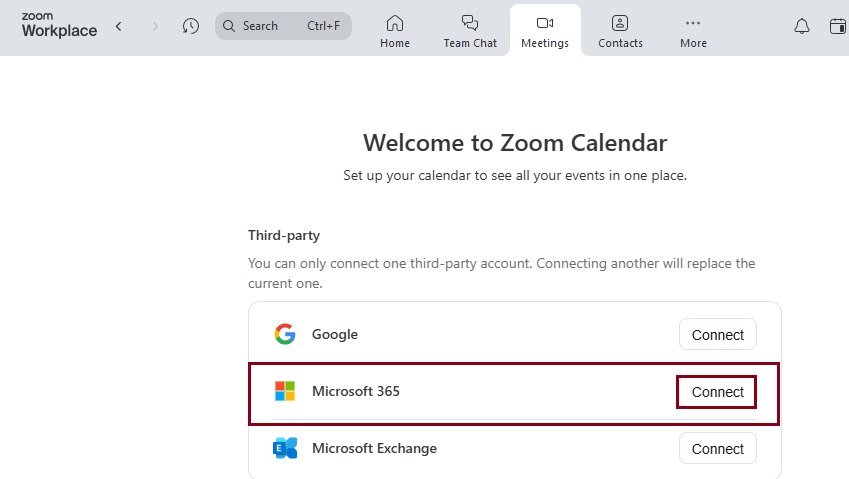Connect a Google calendar account
Viewport: 849px width, 479px height.
point(717,335)
